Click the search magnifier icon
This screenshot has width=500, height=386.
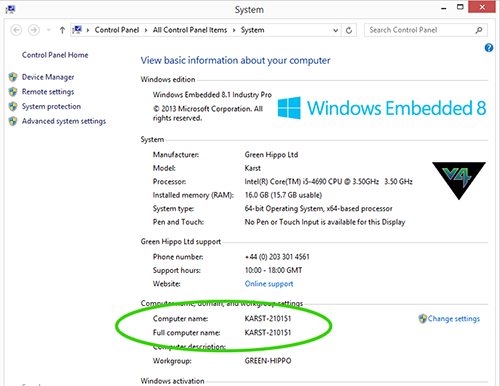click(479, 30)
